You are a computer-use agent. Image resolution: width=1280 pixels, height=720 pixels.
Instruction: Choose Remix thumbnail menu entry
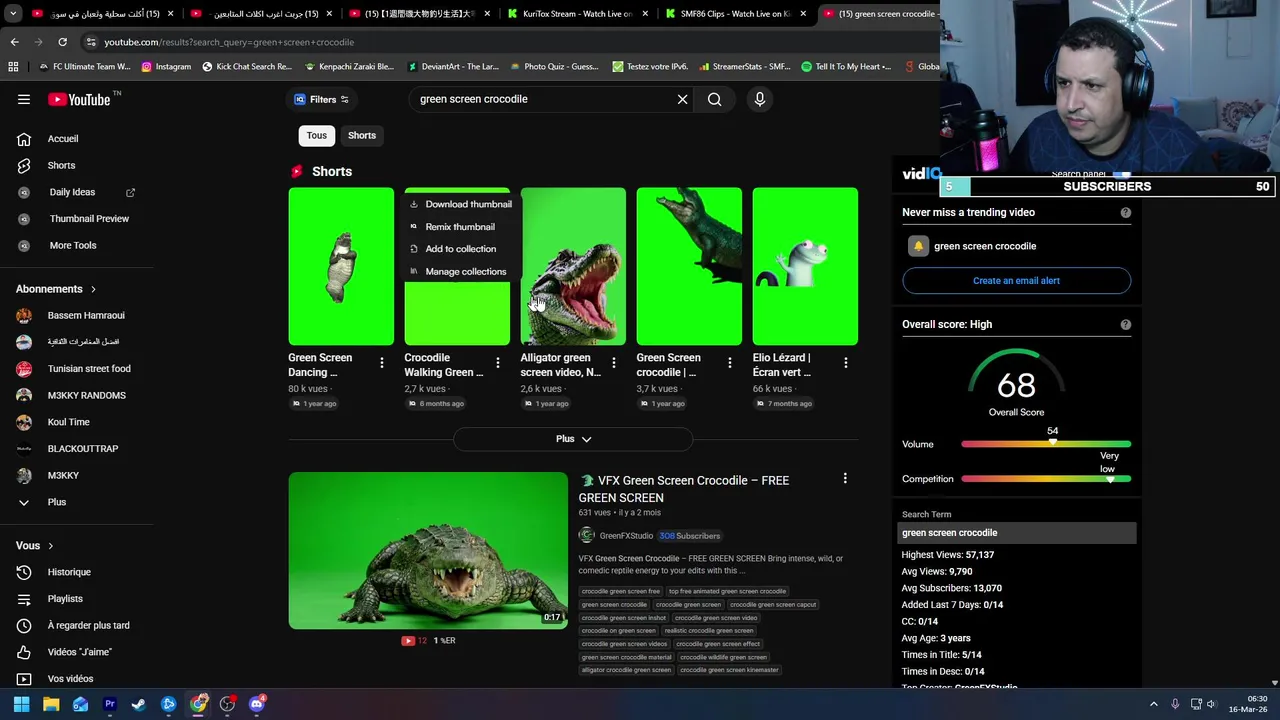coord(459,227)
